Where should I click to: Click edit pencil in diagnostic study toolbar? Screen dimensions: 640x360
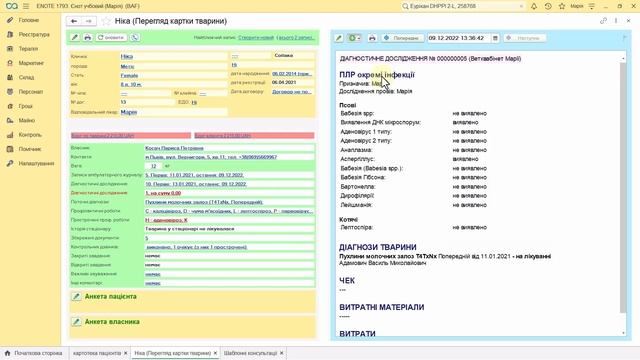tap(338, 38)
